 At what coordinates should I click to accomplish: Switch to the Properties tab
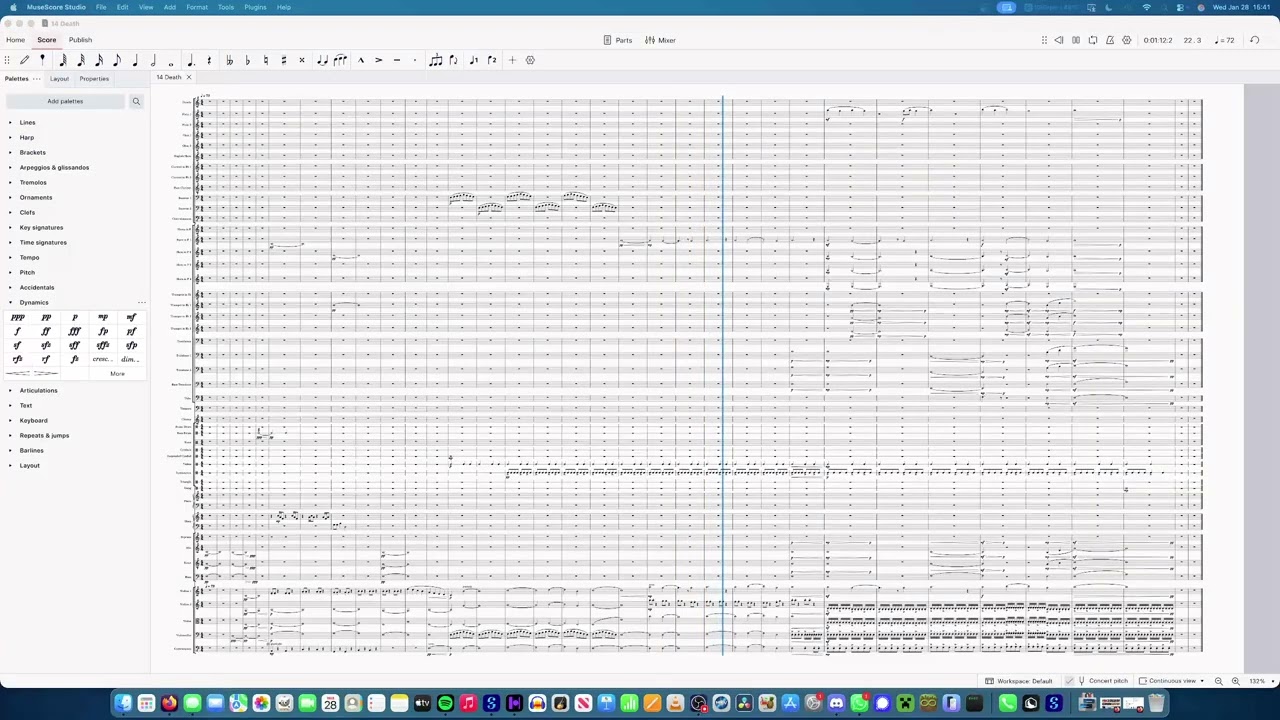94,78
